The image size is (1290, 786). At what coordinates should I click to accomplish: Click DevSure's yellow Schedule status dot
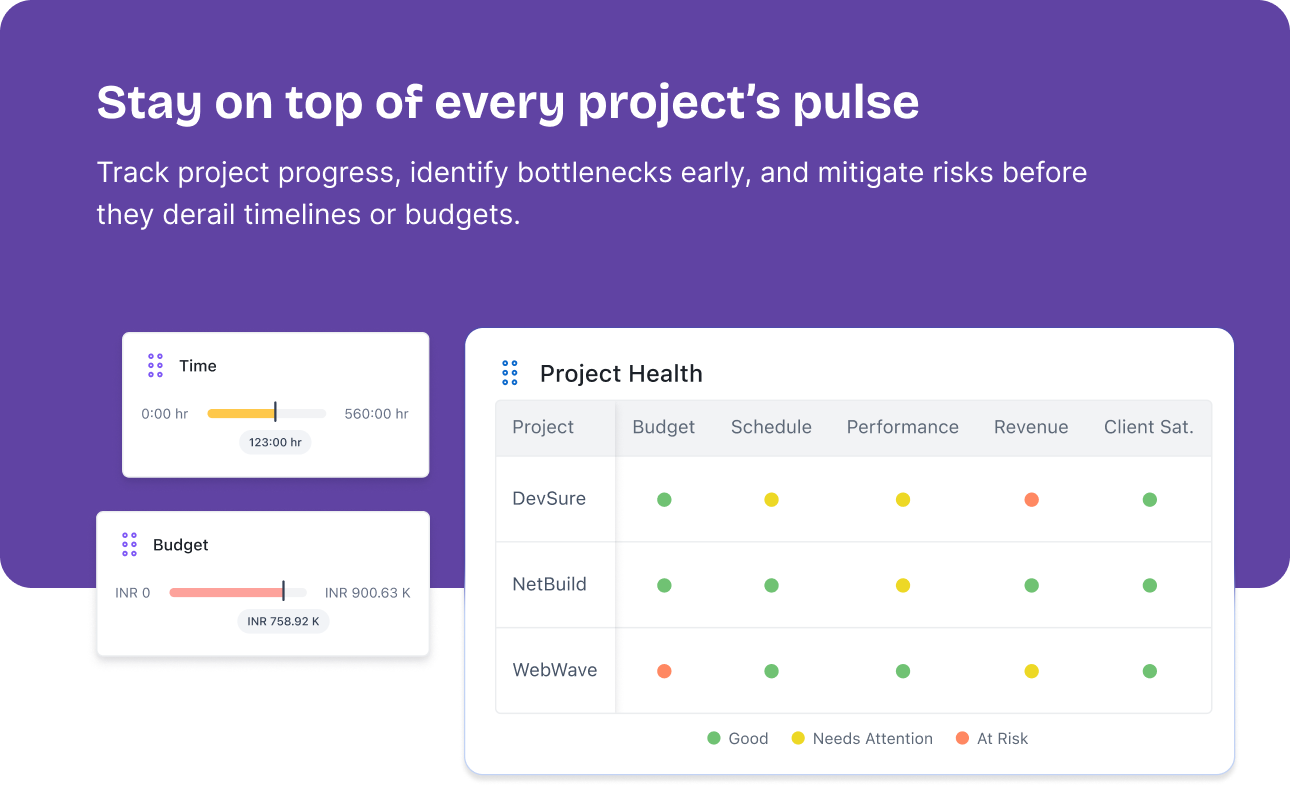tap(771, 499)
